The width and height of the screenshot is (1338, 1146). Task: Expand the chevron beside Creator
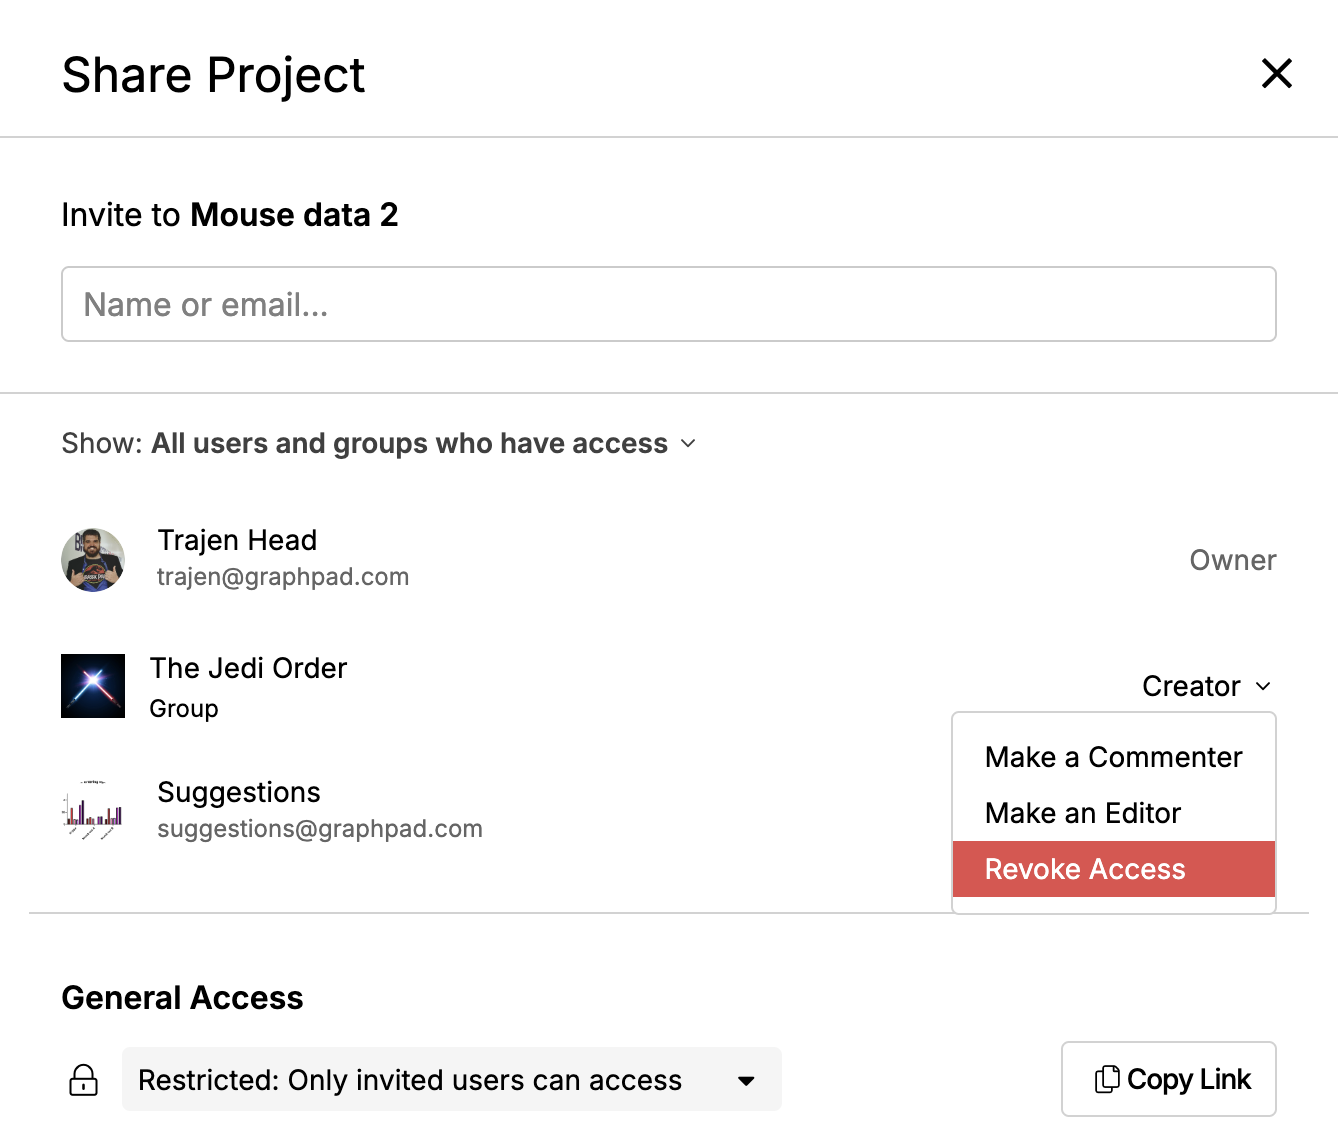tap(1263, 687)
